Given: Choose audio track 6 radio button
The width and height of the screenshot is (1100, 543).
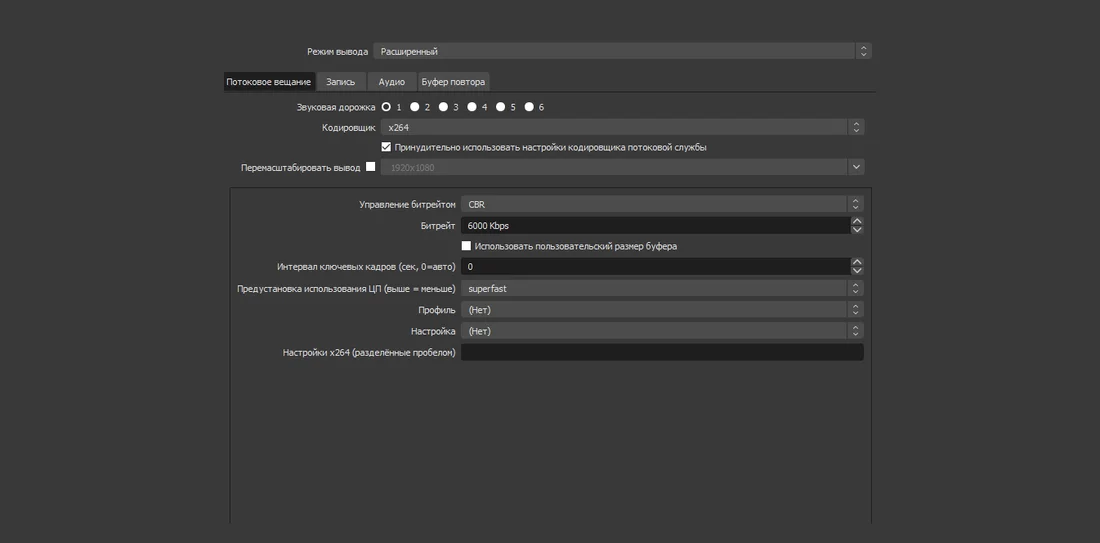Looking at the screenshot, I should coord(529,107).
